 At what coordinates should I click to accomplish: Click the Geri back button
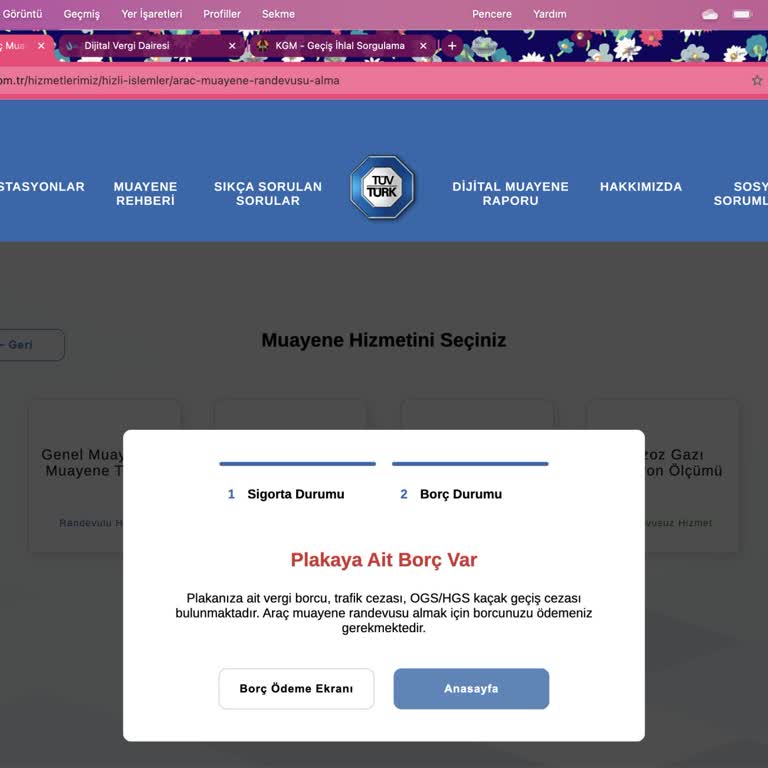(x=32, y=345)
